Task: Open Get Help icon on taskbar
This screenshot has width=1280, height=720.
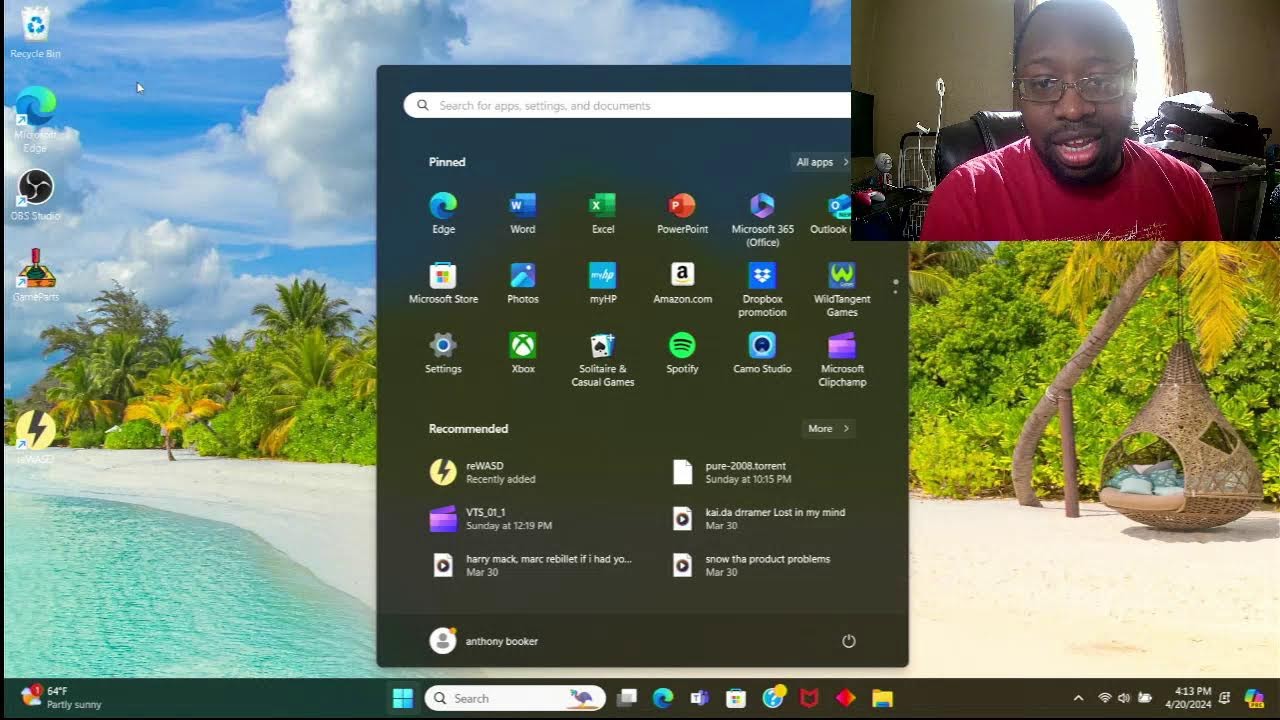Action: (773, 698)
